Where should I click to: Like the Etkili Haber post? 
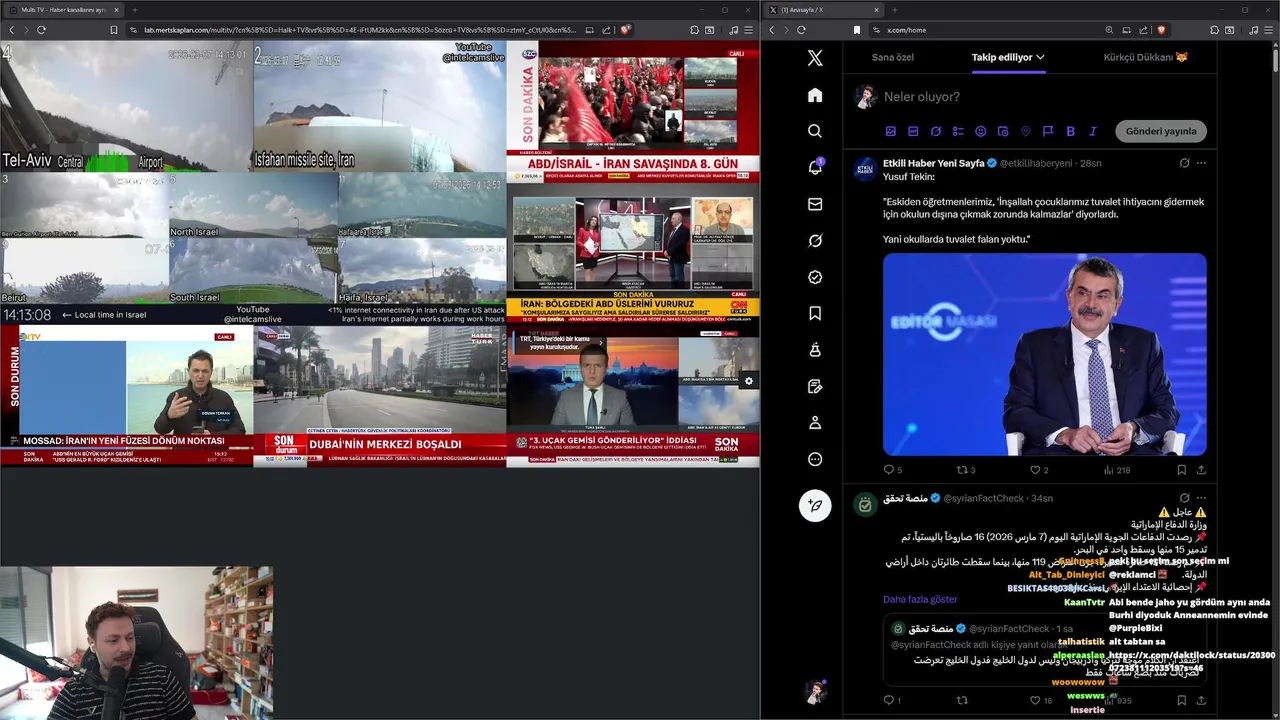[x=1039, y=470]
